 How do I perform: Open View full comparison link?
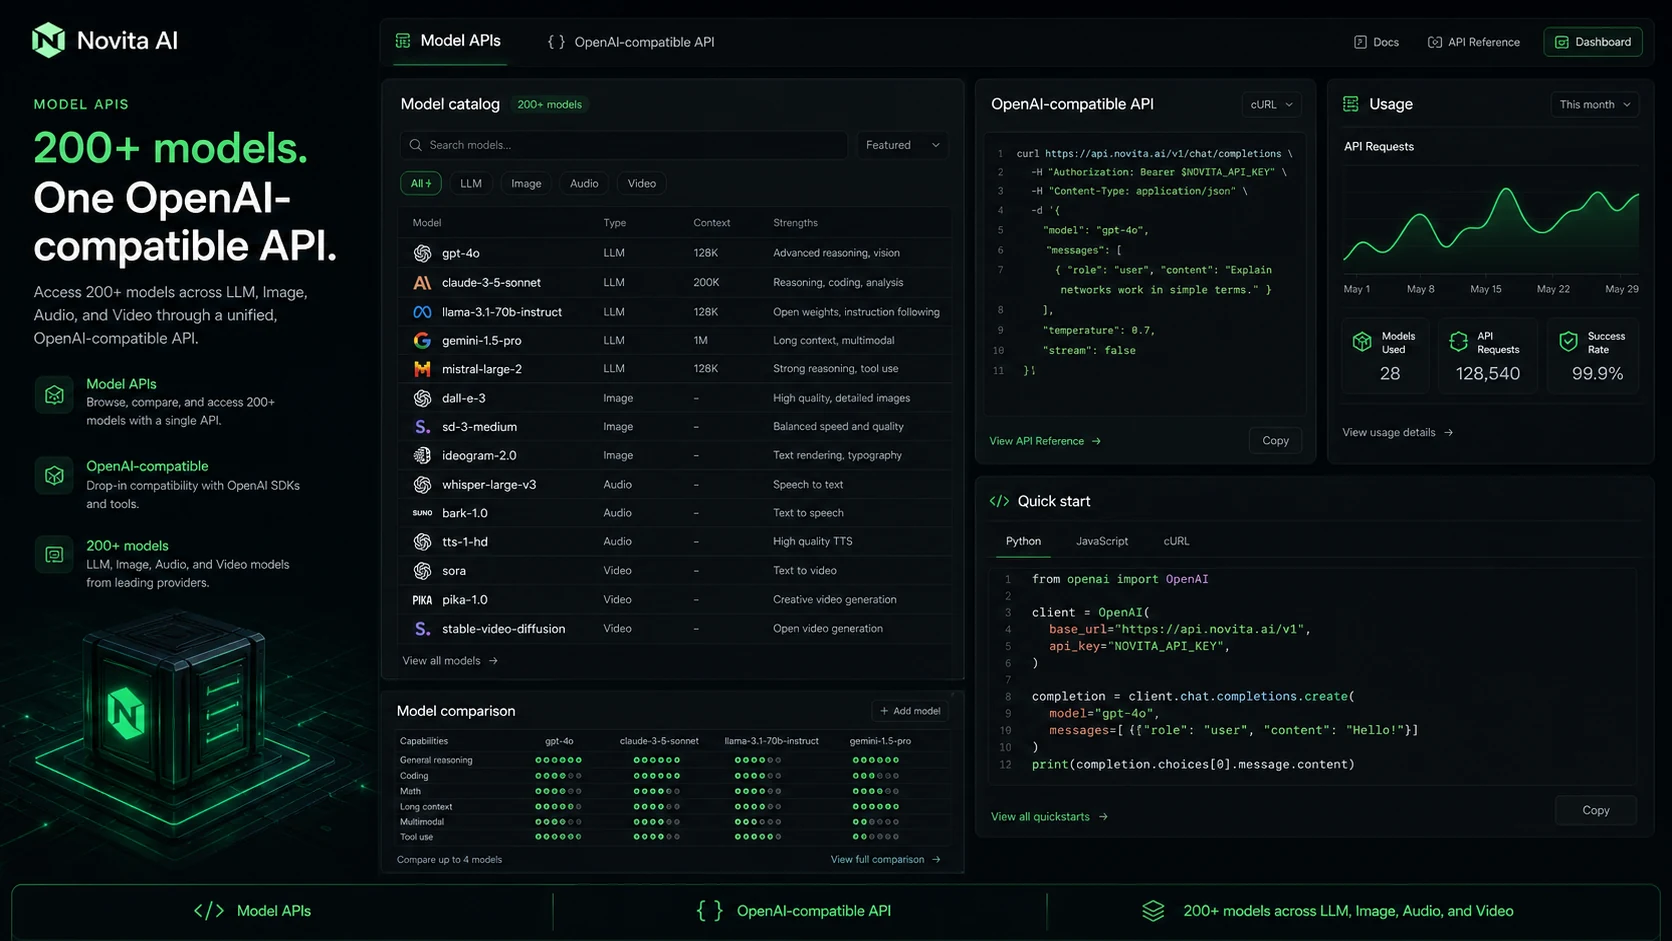[x=885, y=859]
